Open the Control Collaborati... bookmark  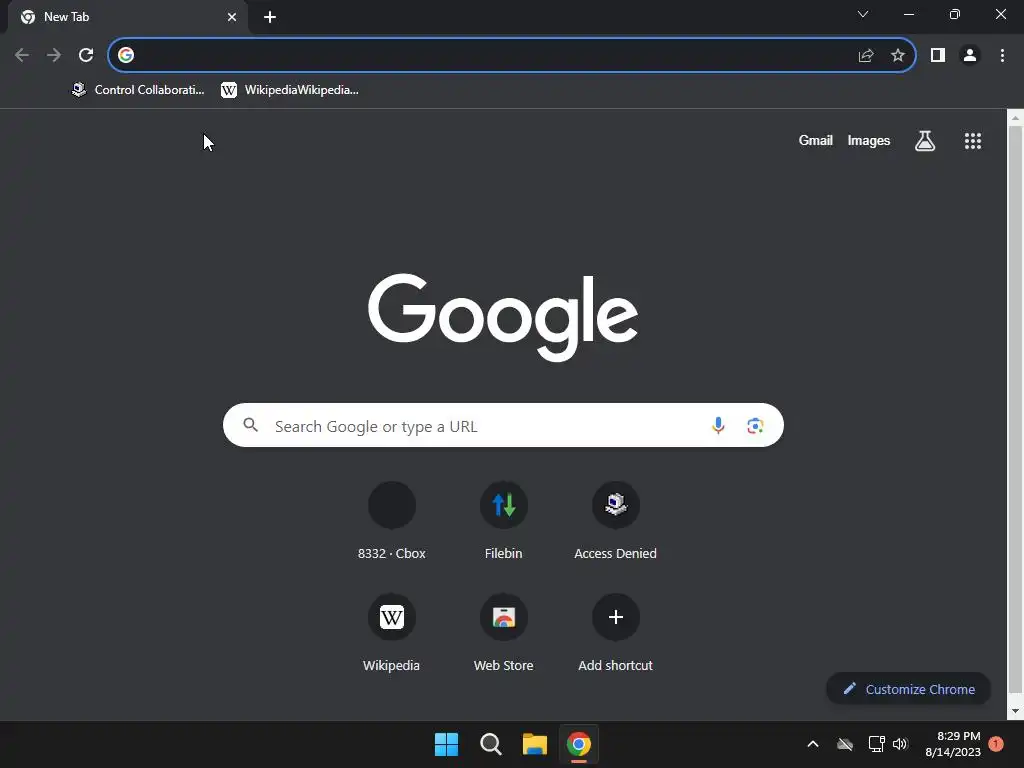click(138, 90)
